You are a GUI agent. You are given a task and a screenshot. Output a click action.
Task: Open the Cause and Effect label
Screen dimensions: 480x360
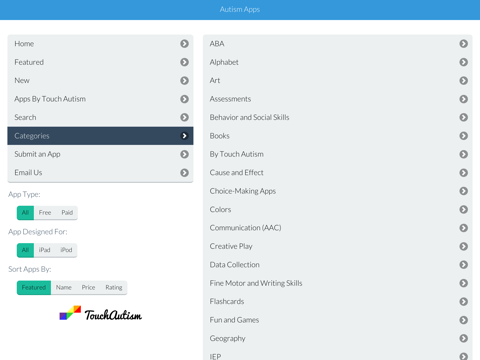point(236,173)
